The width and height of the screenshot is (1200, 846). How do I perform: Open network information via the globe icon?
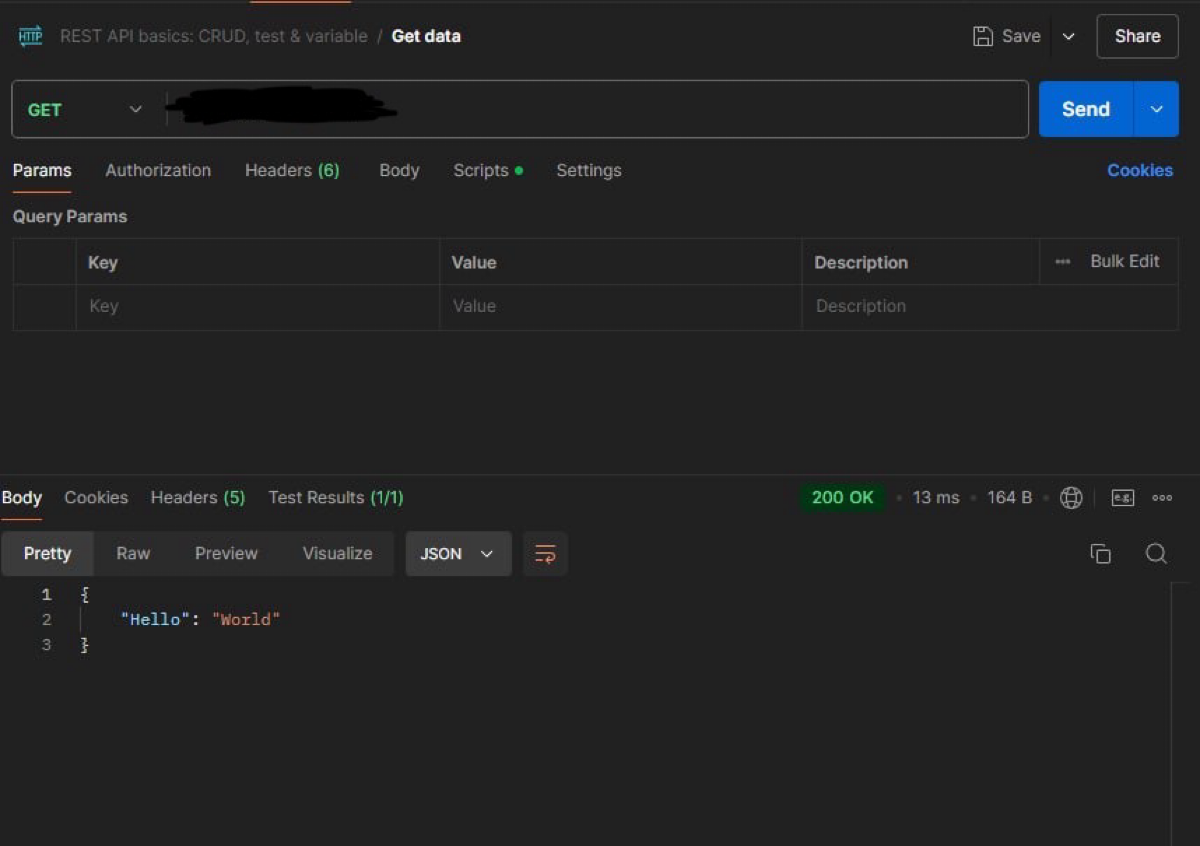pyautogui.click(x=1071, y=497)
